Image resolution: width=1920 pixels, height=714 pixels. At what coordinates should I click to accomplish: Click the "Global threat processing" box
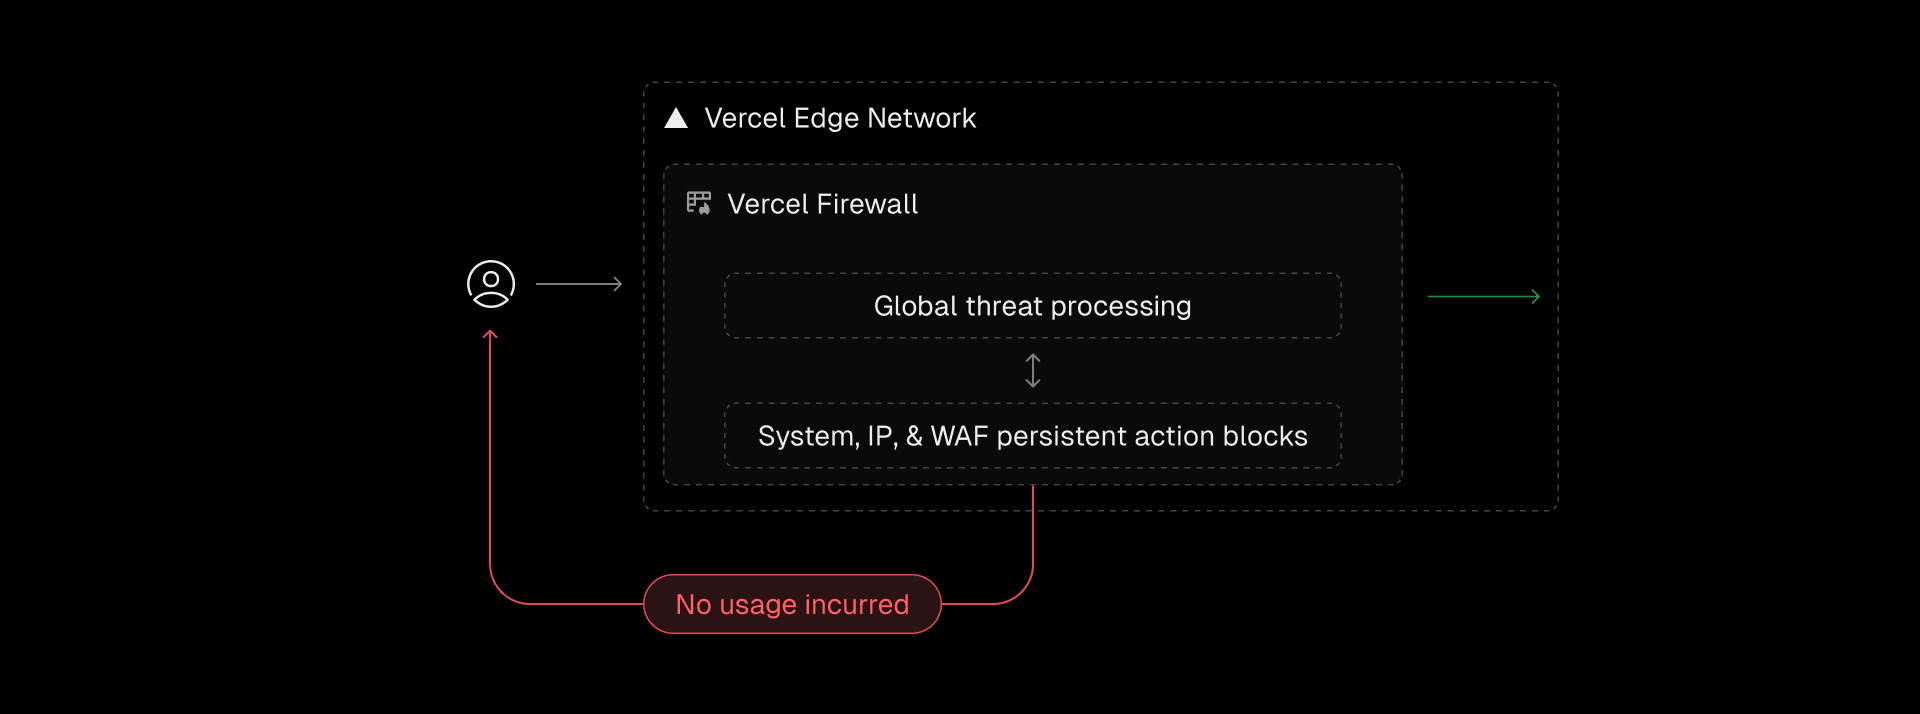click(1032, 306)
